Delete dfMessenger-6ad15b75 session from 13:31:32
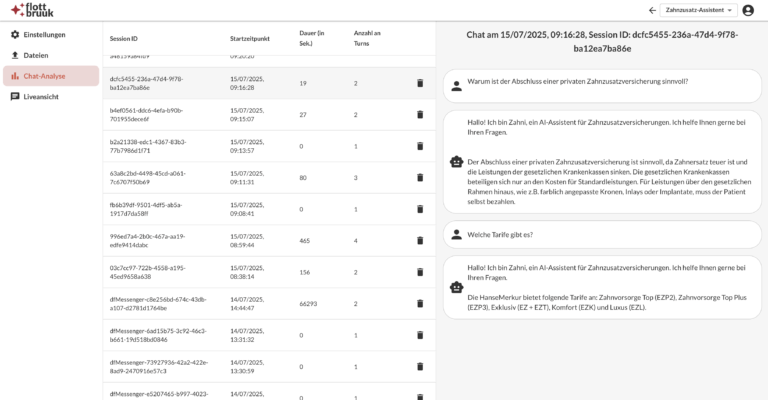The image size is (768, 400). [x=420, y=335]
